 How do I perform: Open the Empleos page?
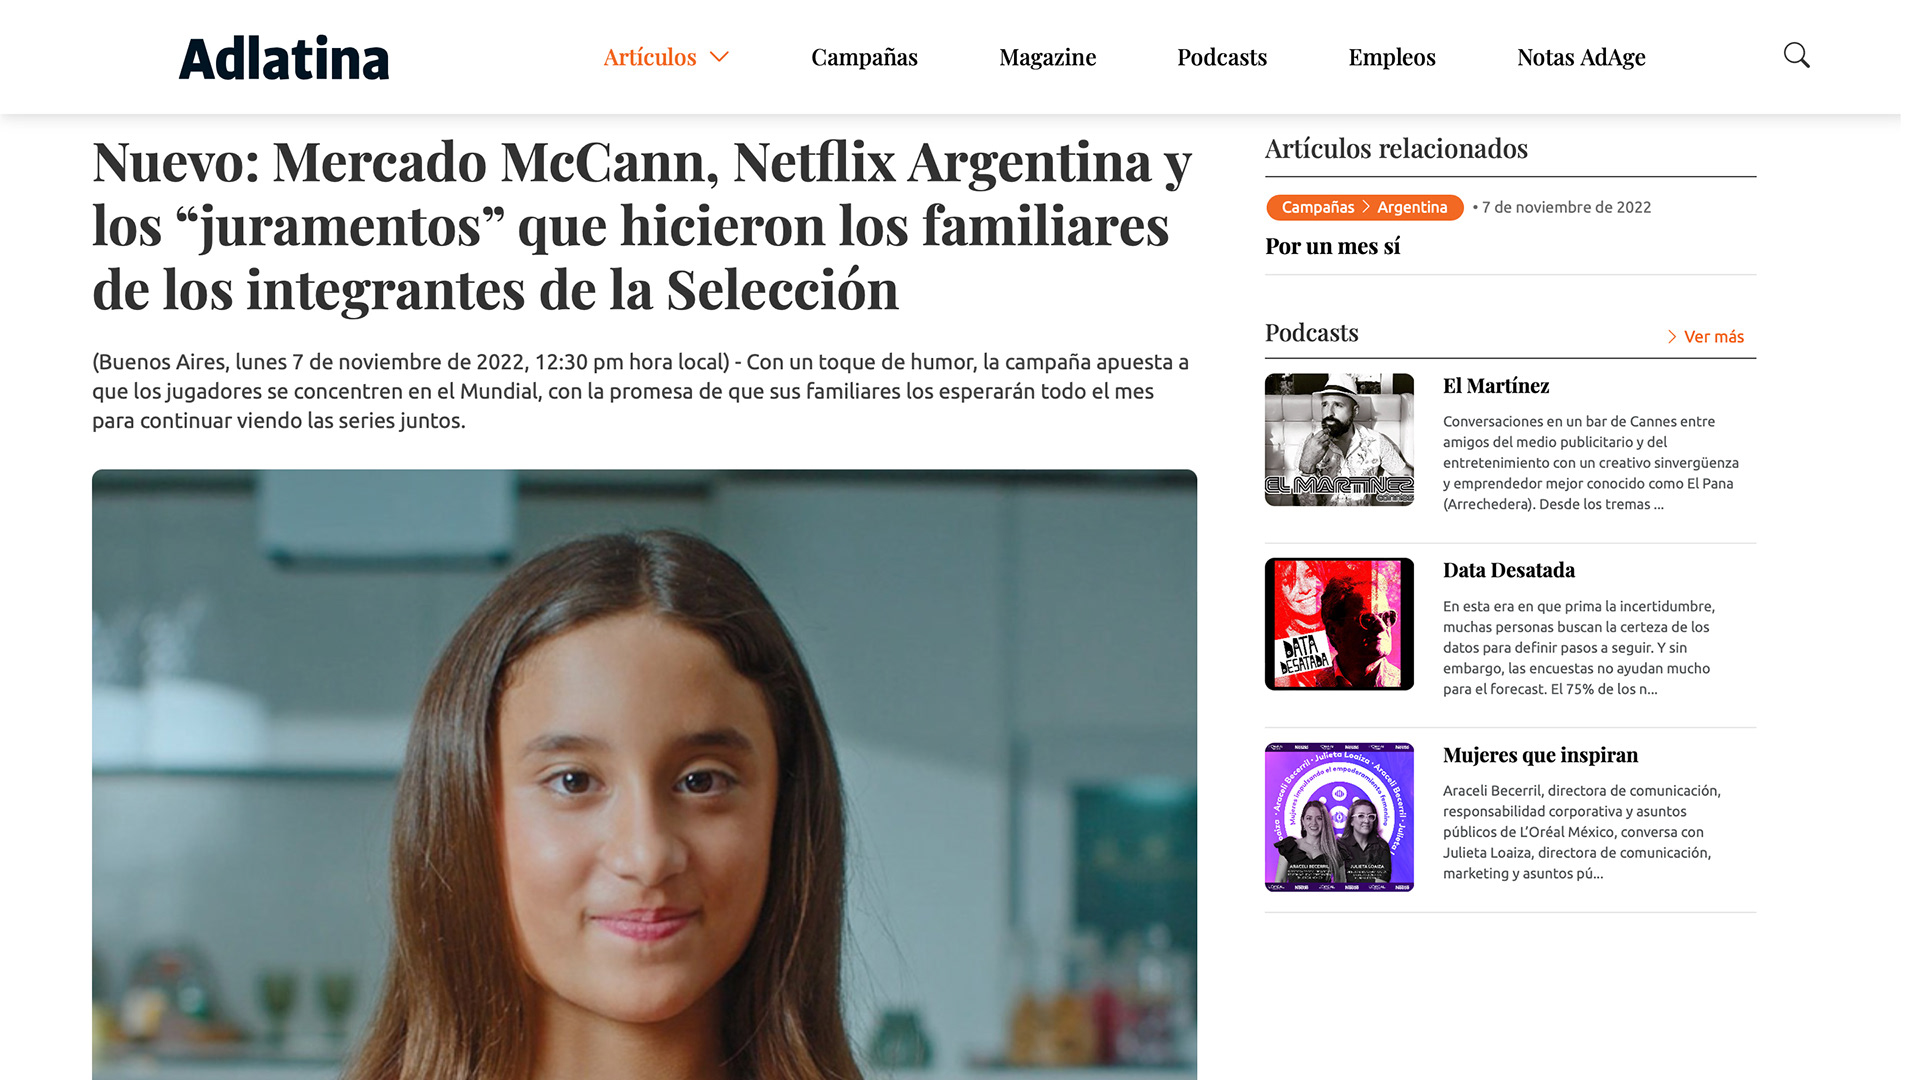point(1391,57)
